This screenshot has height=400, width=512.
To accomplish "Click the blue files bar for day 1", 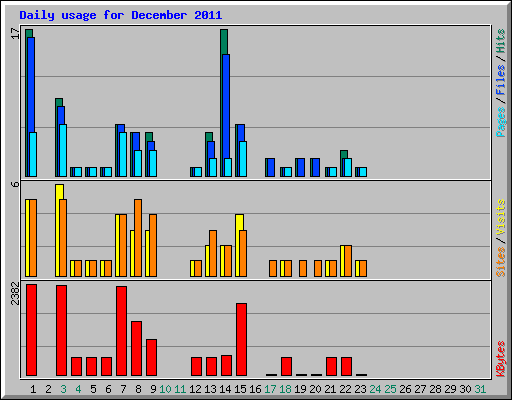I will (x=31, y=85).
